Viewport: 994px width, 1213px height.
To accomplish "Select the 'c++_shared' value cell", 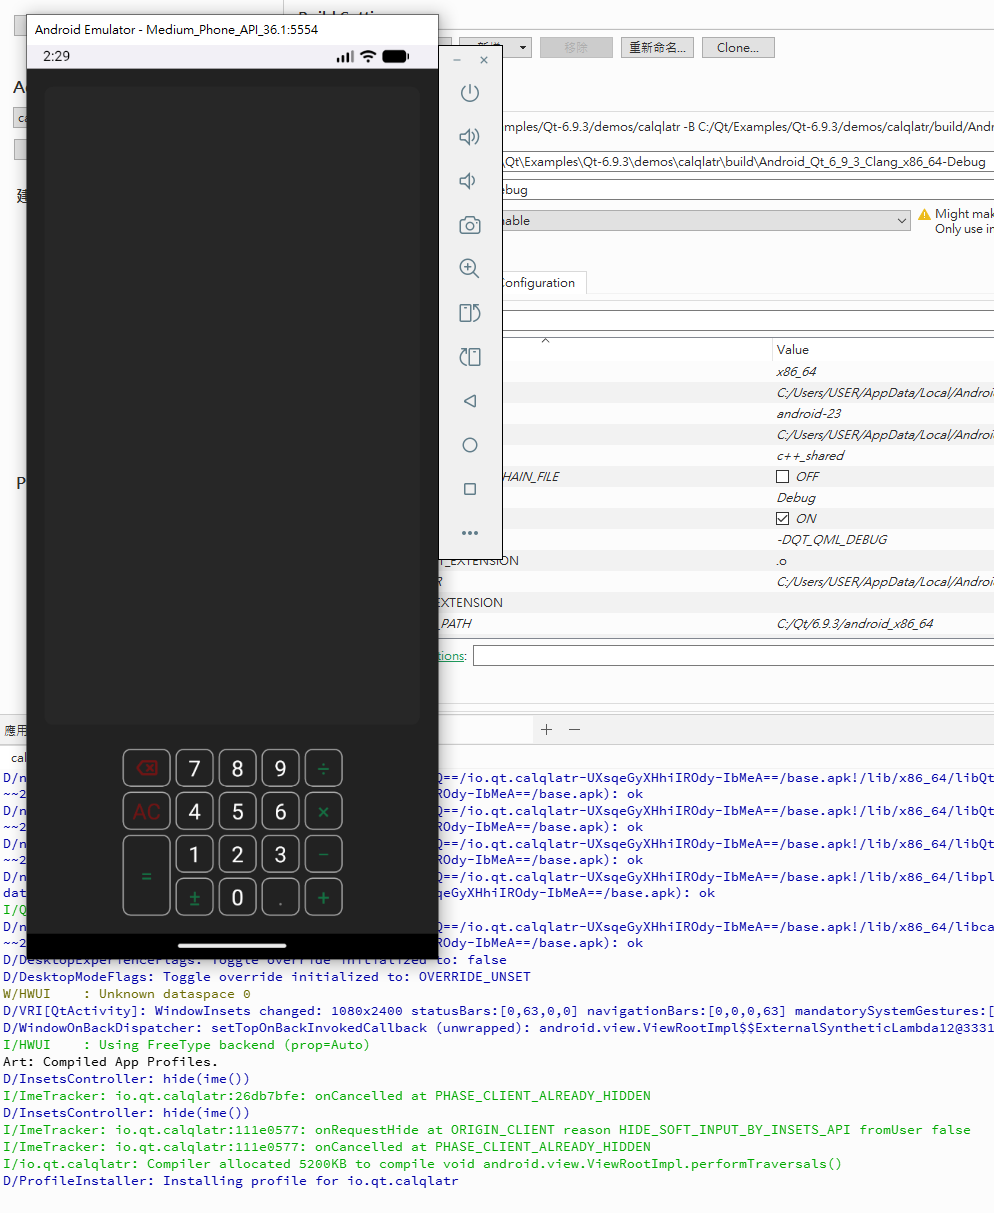I will tap(810, 455).
